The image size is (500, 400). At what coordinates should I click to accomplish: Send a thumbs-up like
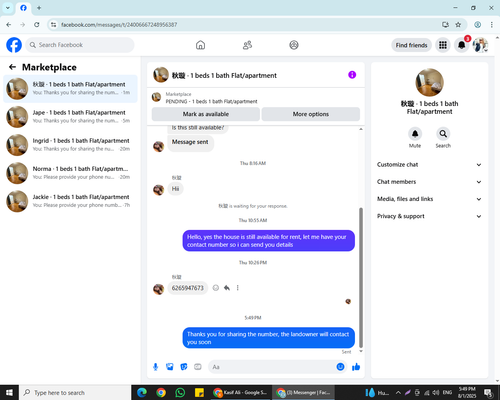click(356, 367)
